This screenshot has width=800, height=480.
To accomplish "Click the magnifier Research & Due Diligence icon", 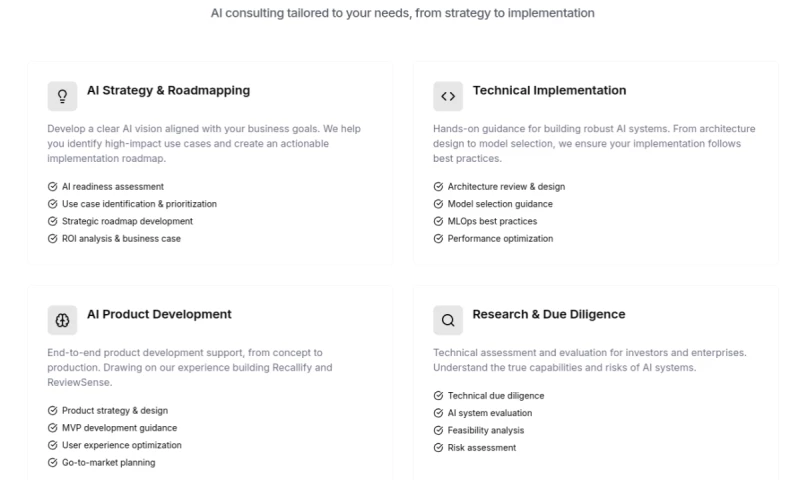I will [448, 320].
